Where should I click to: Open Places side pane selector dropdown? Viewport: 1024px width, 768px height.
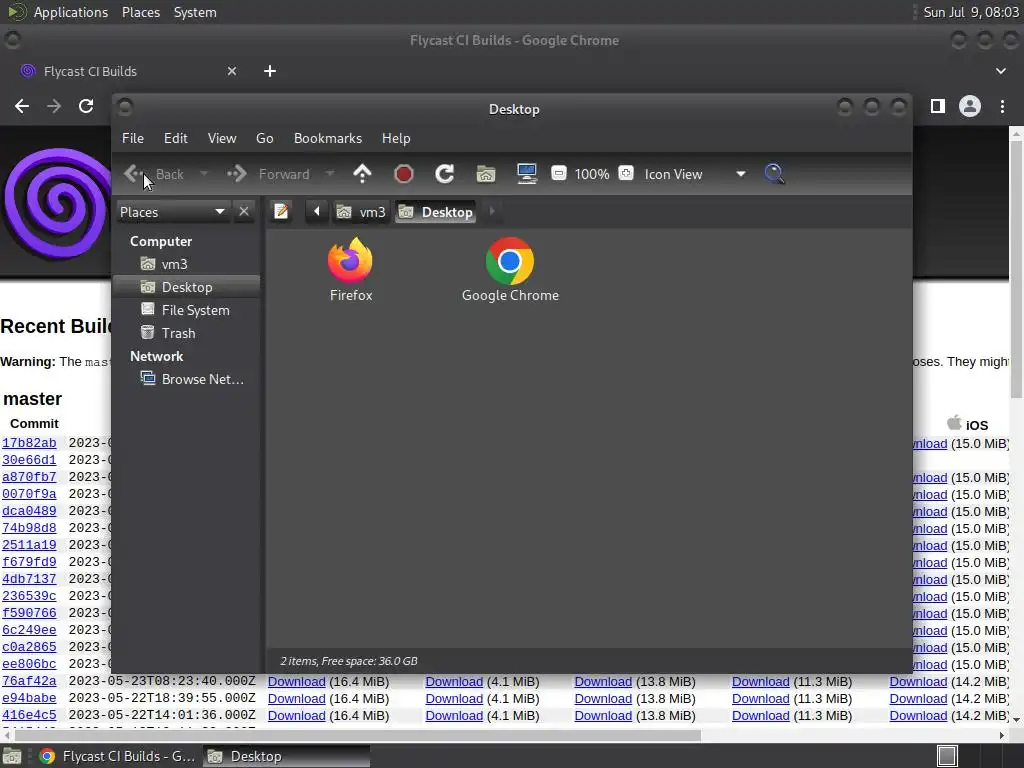tap(172, 212)
